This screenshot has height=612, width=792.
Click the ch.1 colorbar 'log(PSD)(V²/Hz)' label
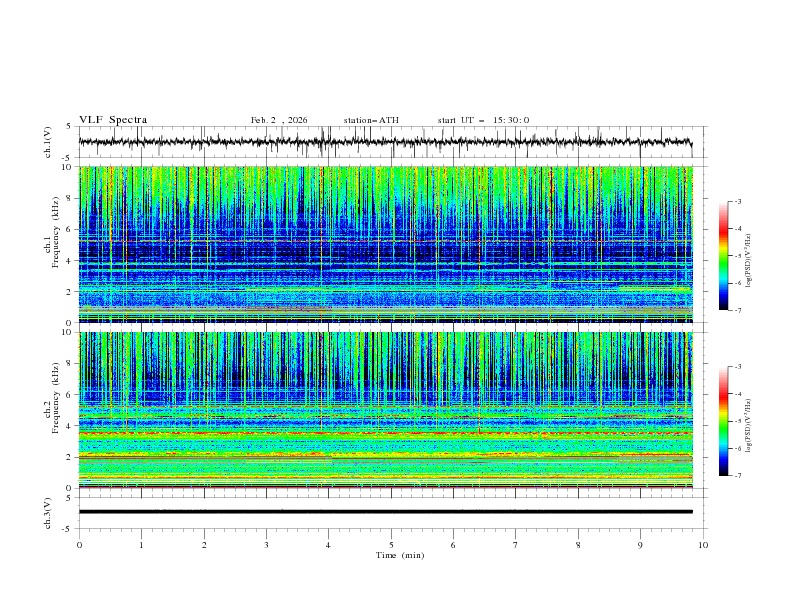pyautogui.click(x=748, y=261)
